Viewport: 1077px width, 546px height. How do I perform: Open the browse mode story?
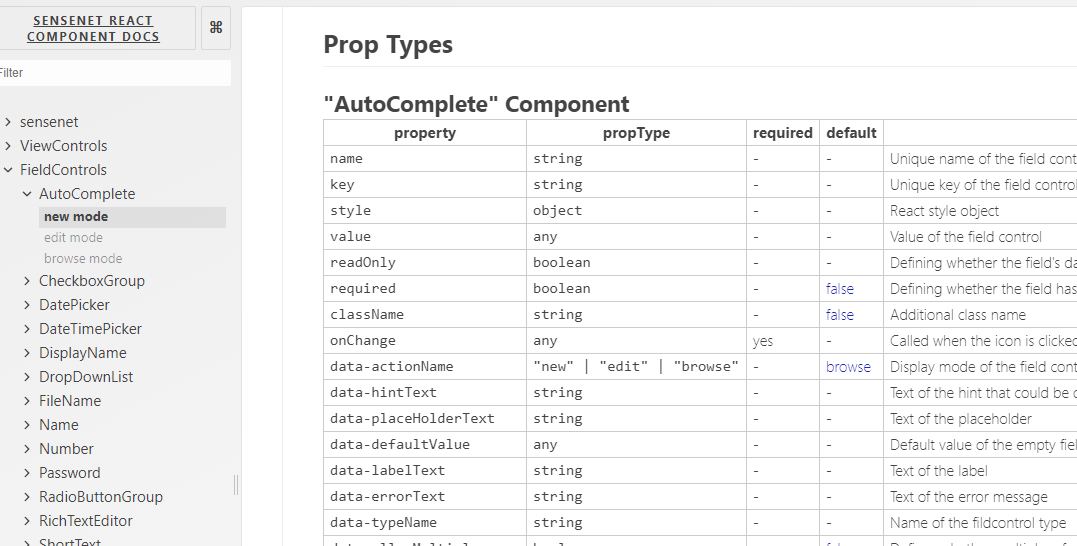coord(83,259)
